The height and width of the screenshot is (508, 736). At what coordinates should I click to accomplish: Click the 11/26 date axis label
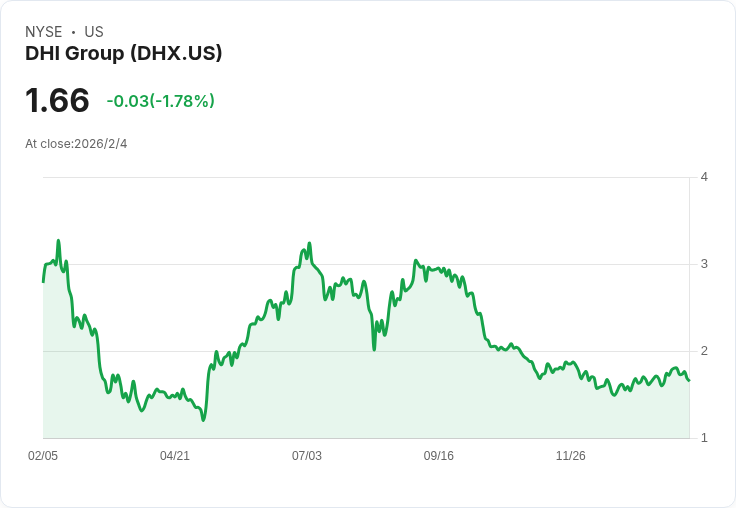(570, 455)
